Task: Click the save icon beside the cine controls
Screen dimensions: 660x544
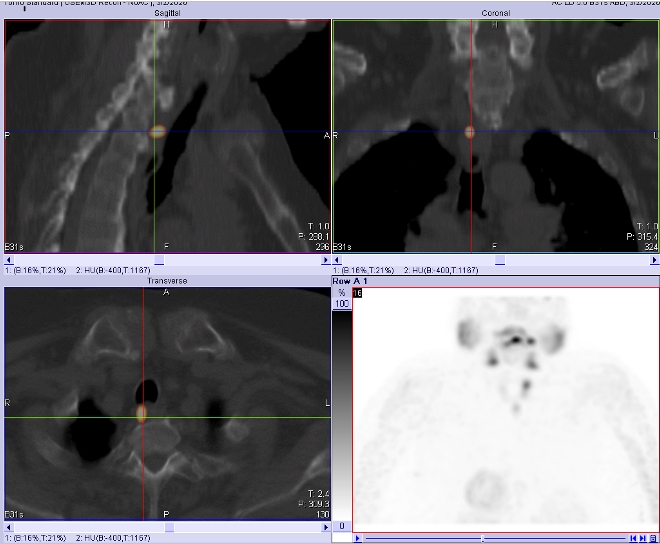Action: click(x=653, y=538)
